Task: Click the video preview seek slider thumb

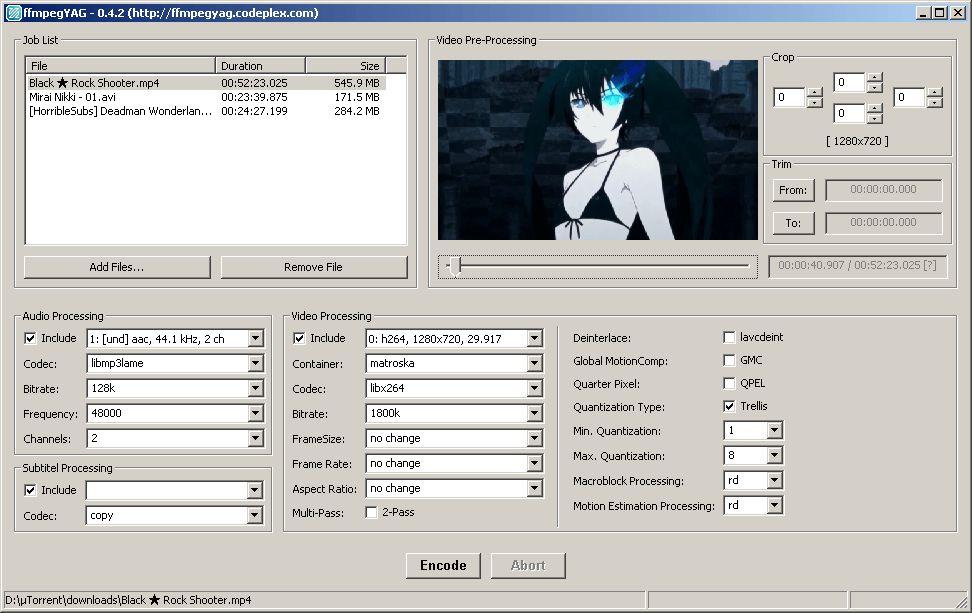Action: [455, 267]
